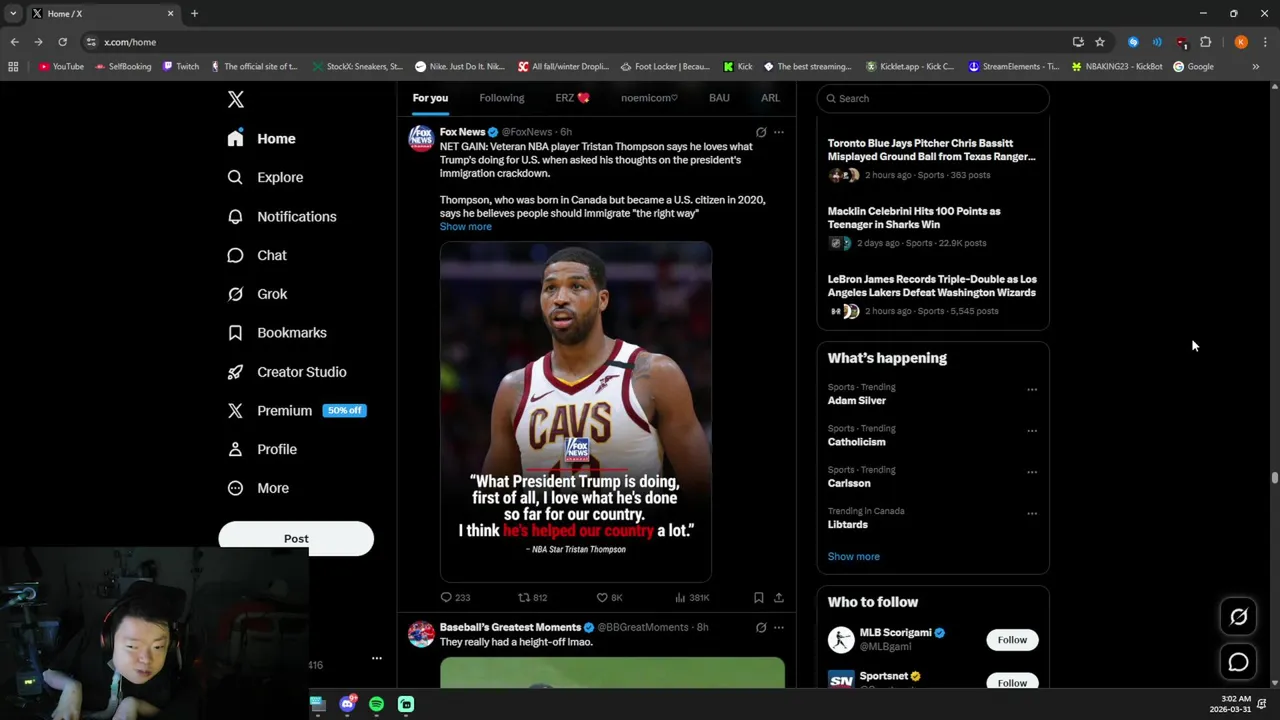Screen dimensions: 1280x720
Task: Bookmark this page with star icon
Action: (1100, 42)
